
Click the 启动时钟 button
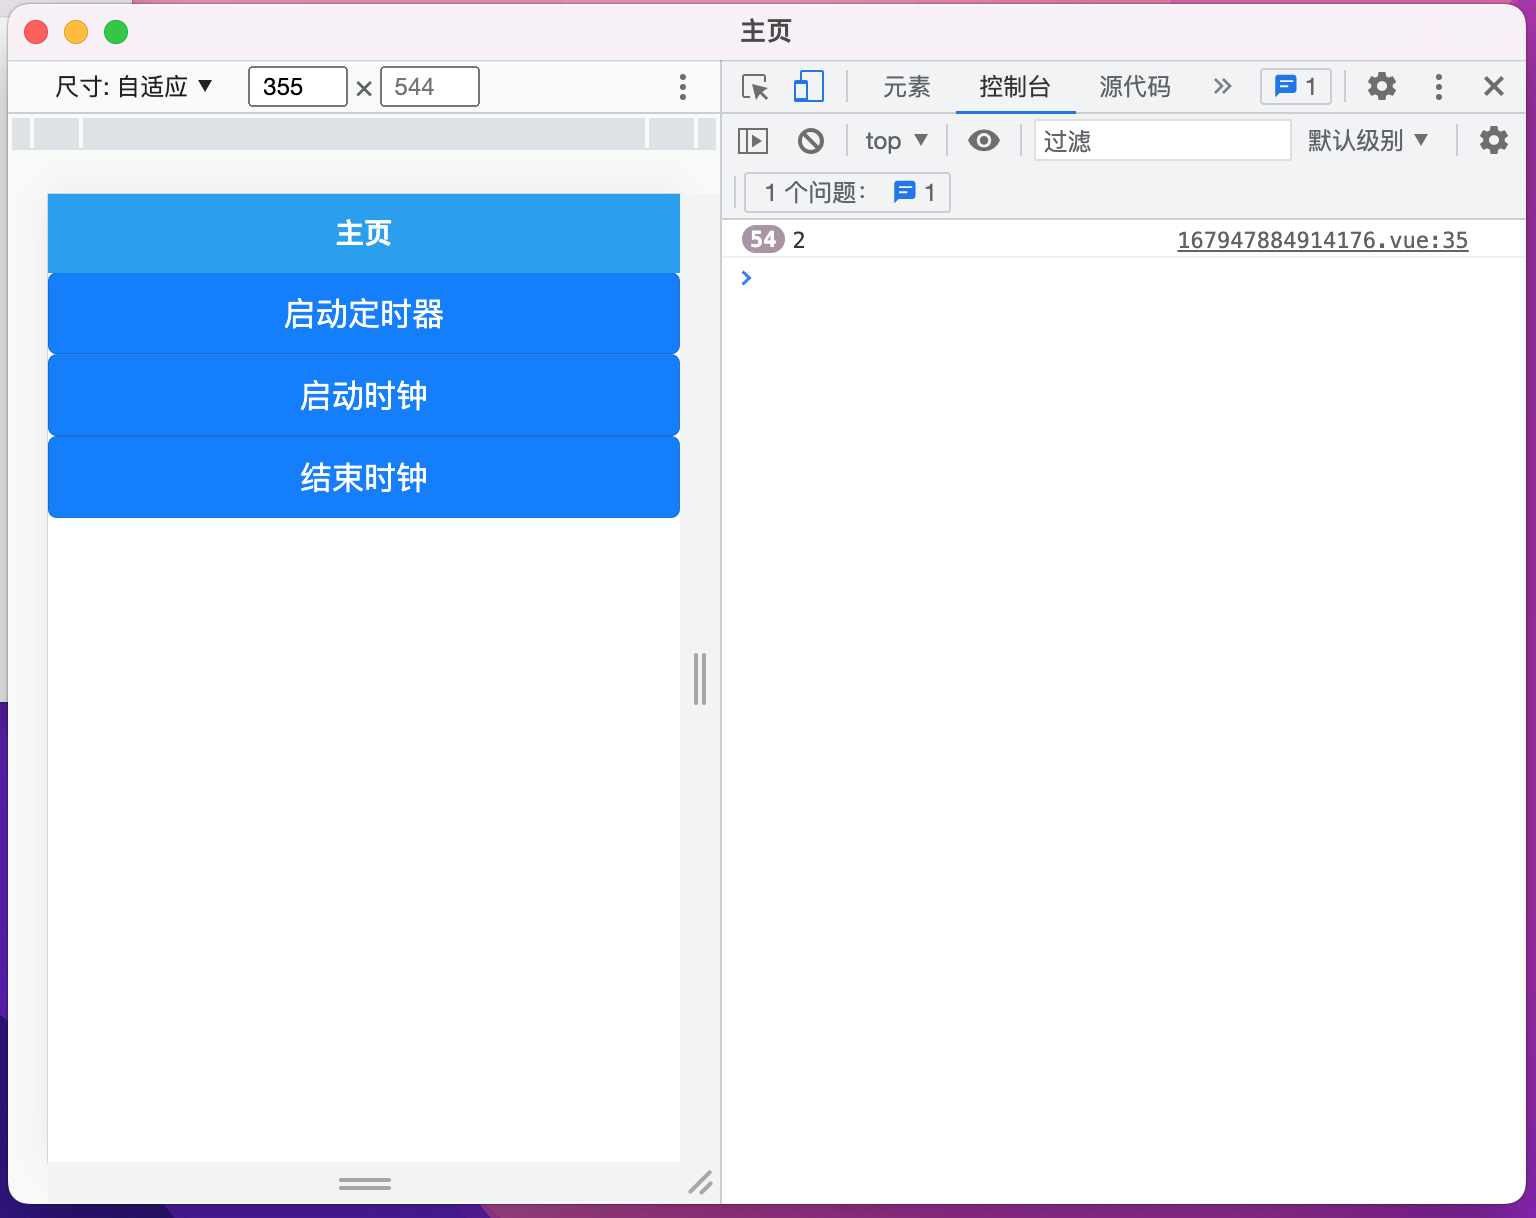(364, 396)
